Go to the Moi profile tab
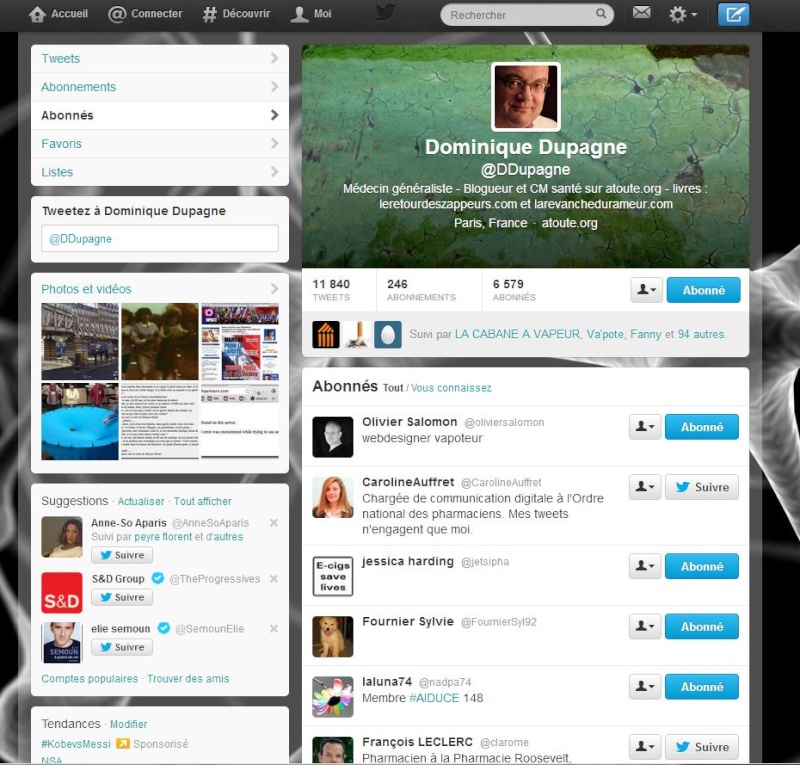The height and width of the screenshot is (765, 800). [x=311, y=14]
